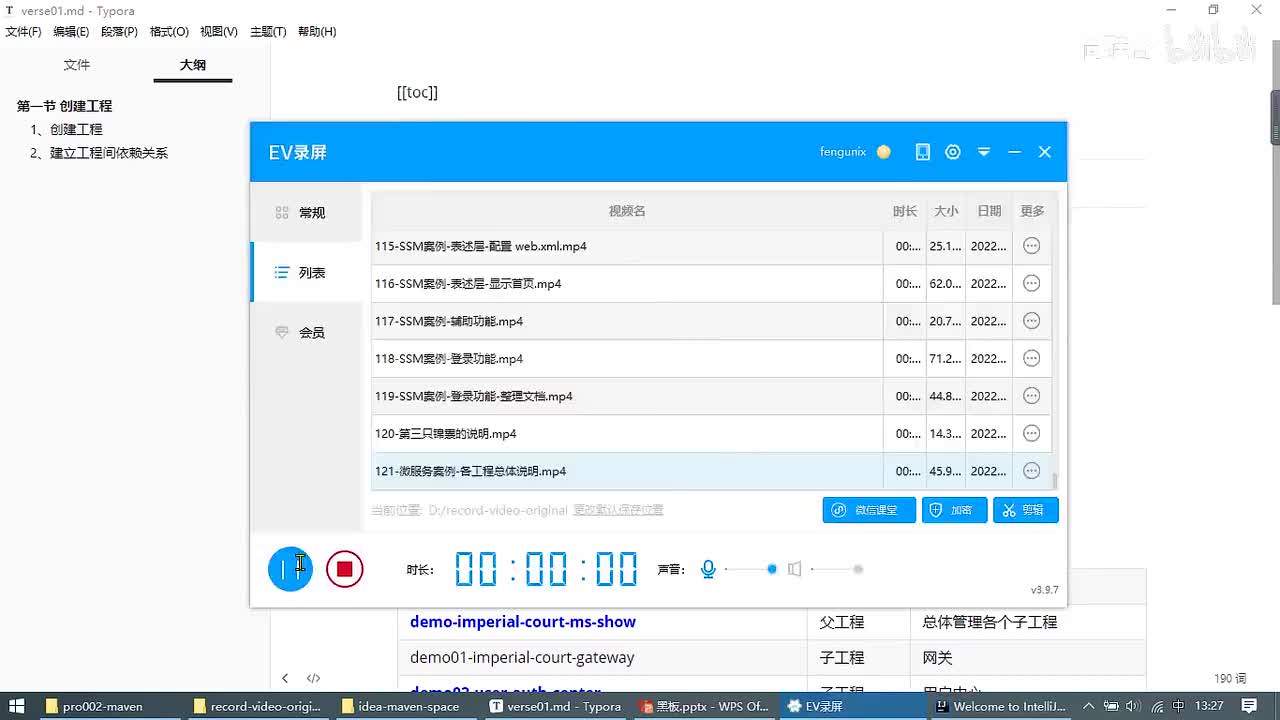Viewport: 1280px width, 720px height.
Task: Select 119-SSM案例-登录功能-整理文档.mp4 row
Action: click(711, 396)
